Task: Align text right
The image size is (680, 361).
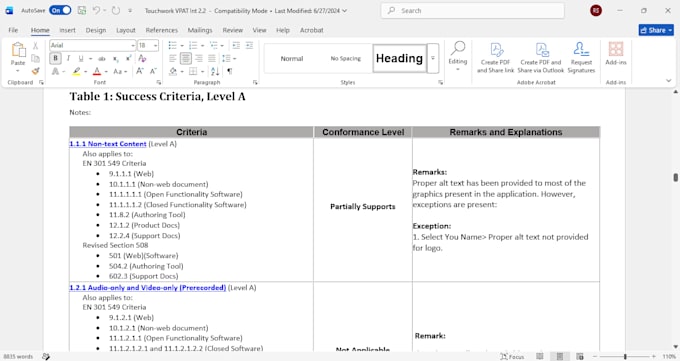Action: [199, 58]
